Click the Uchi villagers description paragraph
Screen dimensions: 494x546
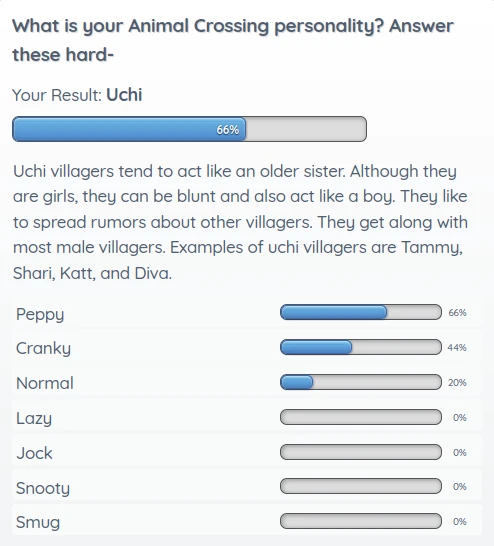(240, 222)
